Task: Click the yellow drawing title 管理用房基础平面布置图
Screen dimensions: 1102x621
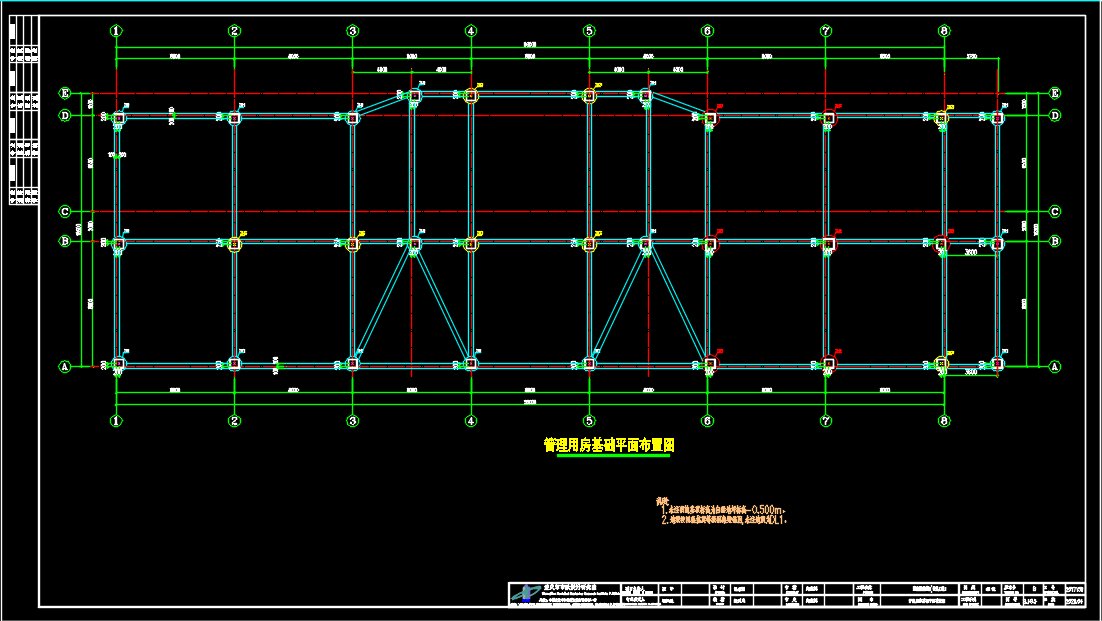Action: (608, 445)
